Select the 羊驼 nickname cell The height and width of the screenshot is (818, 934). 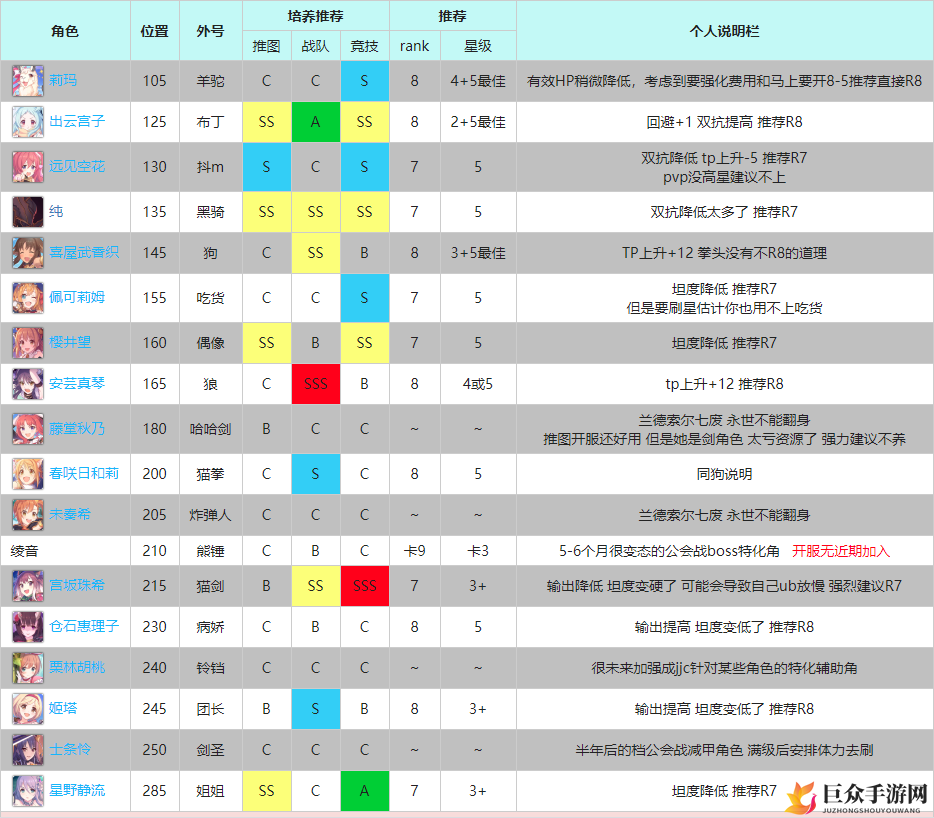coord(211,81)
